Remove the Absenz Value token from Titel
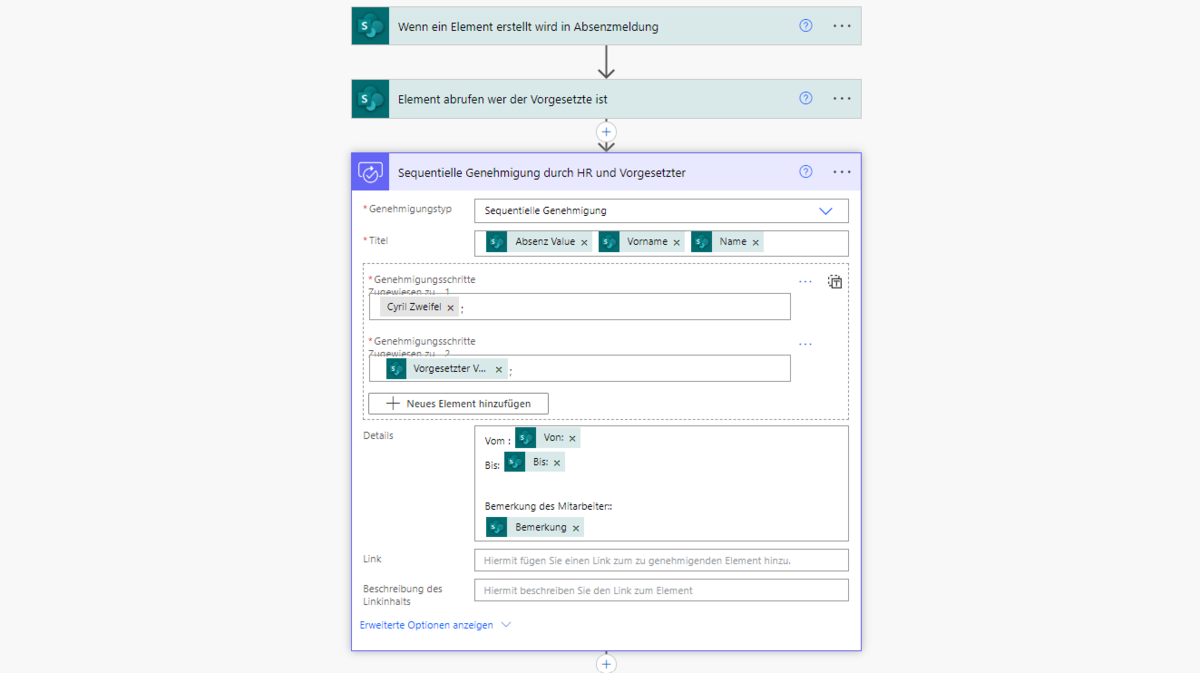The width and height of the screenshot is (1200, 673). (585, 243)
